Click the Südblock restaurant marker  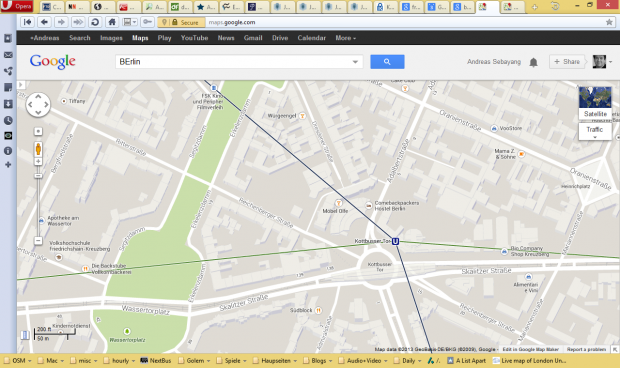(x=318, y=310)
